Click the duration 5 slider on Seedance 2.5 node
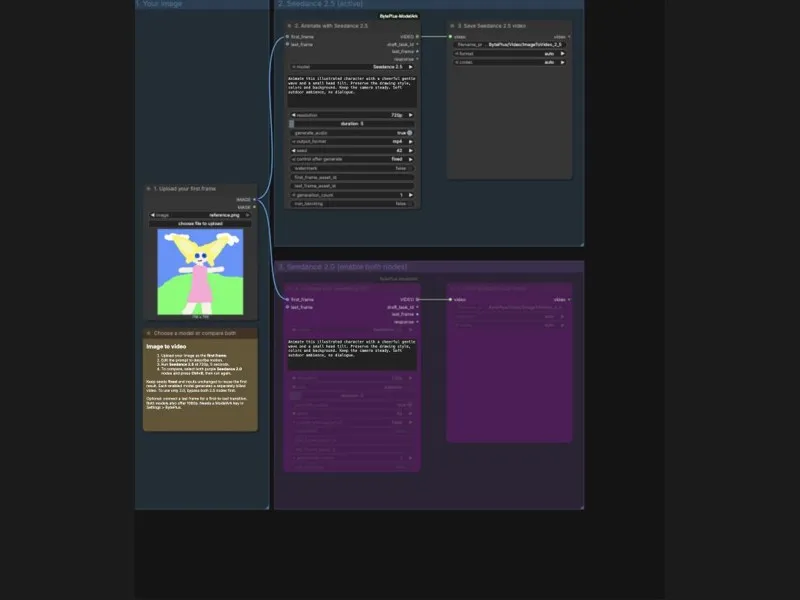 352,124
